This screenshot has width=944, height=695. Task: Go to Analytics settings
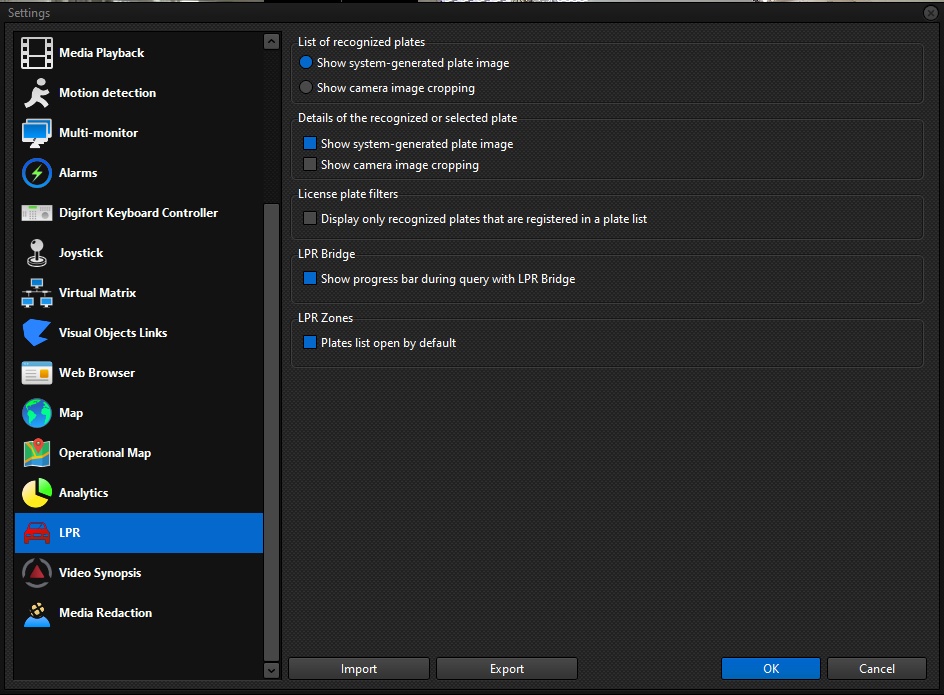(139, 493)
